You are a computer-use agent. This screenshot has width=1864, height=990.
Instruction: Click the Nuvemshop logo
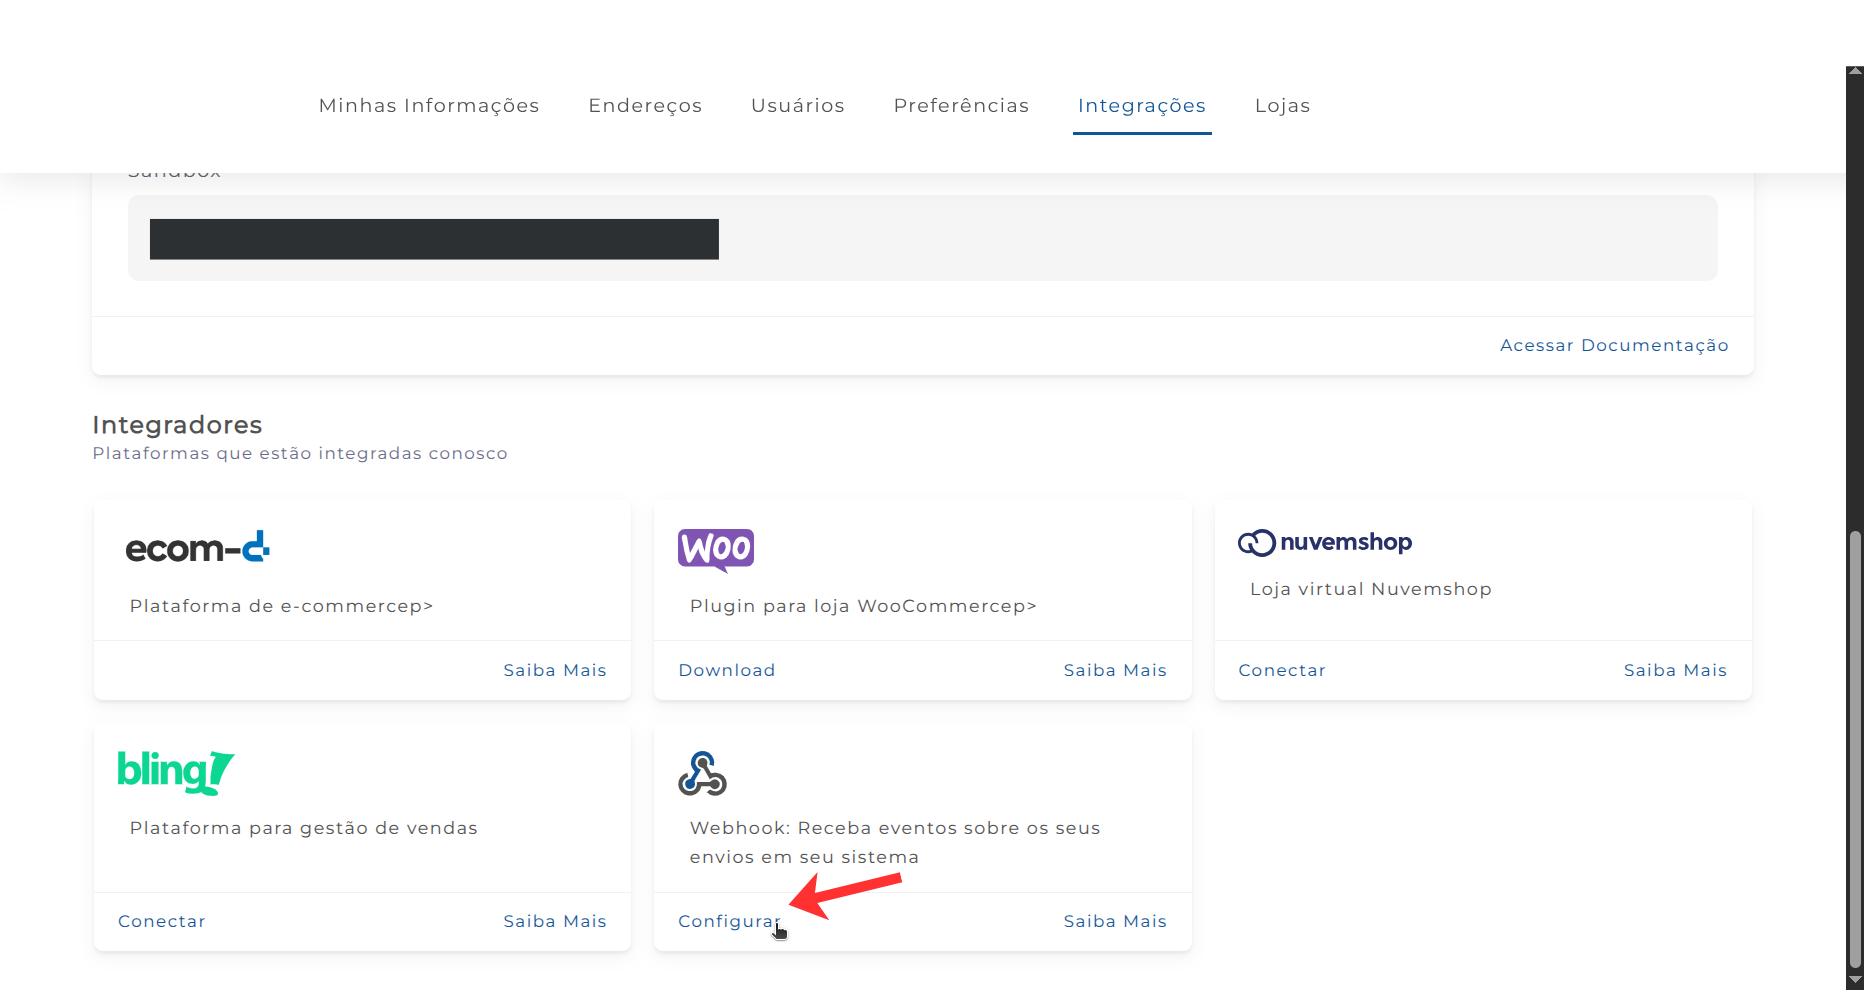pyautogui.click(x=1325, y=542)
